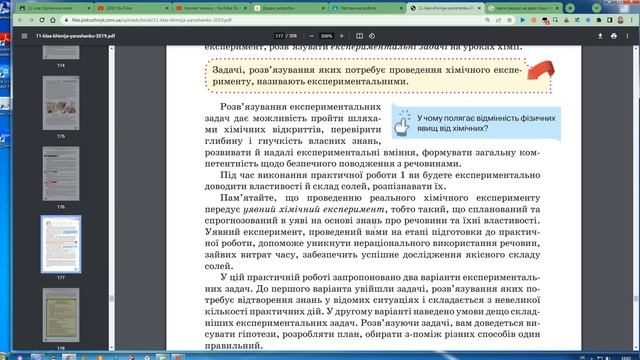The height and width of the screenshot is (360, 640).
Task: Reload the current page
Action: [x=42, y=20]
